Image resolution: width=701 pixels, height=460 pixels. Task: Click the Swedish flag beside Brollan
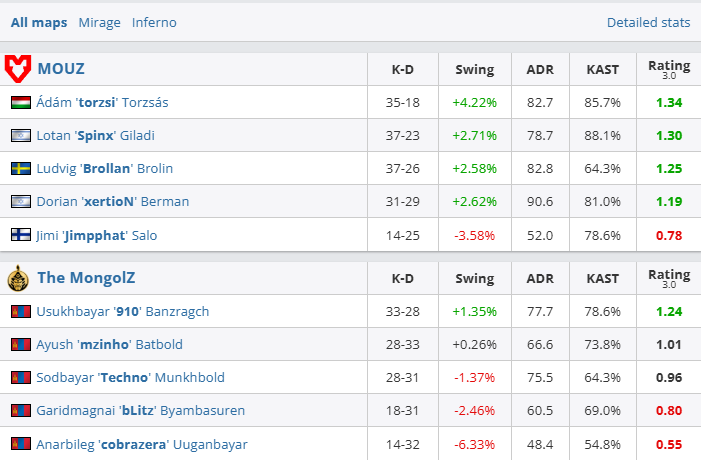tap(20, 168)
